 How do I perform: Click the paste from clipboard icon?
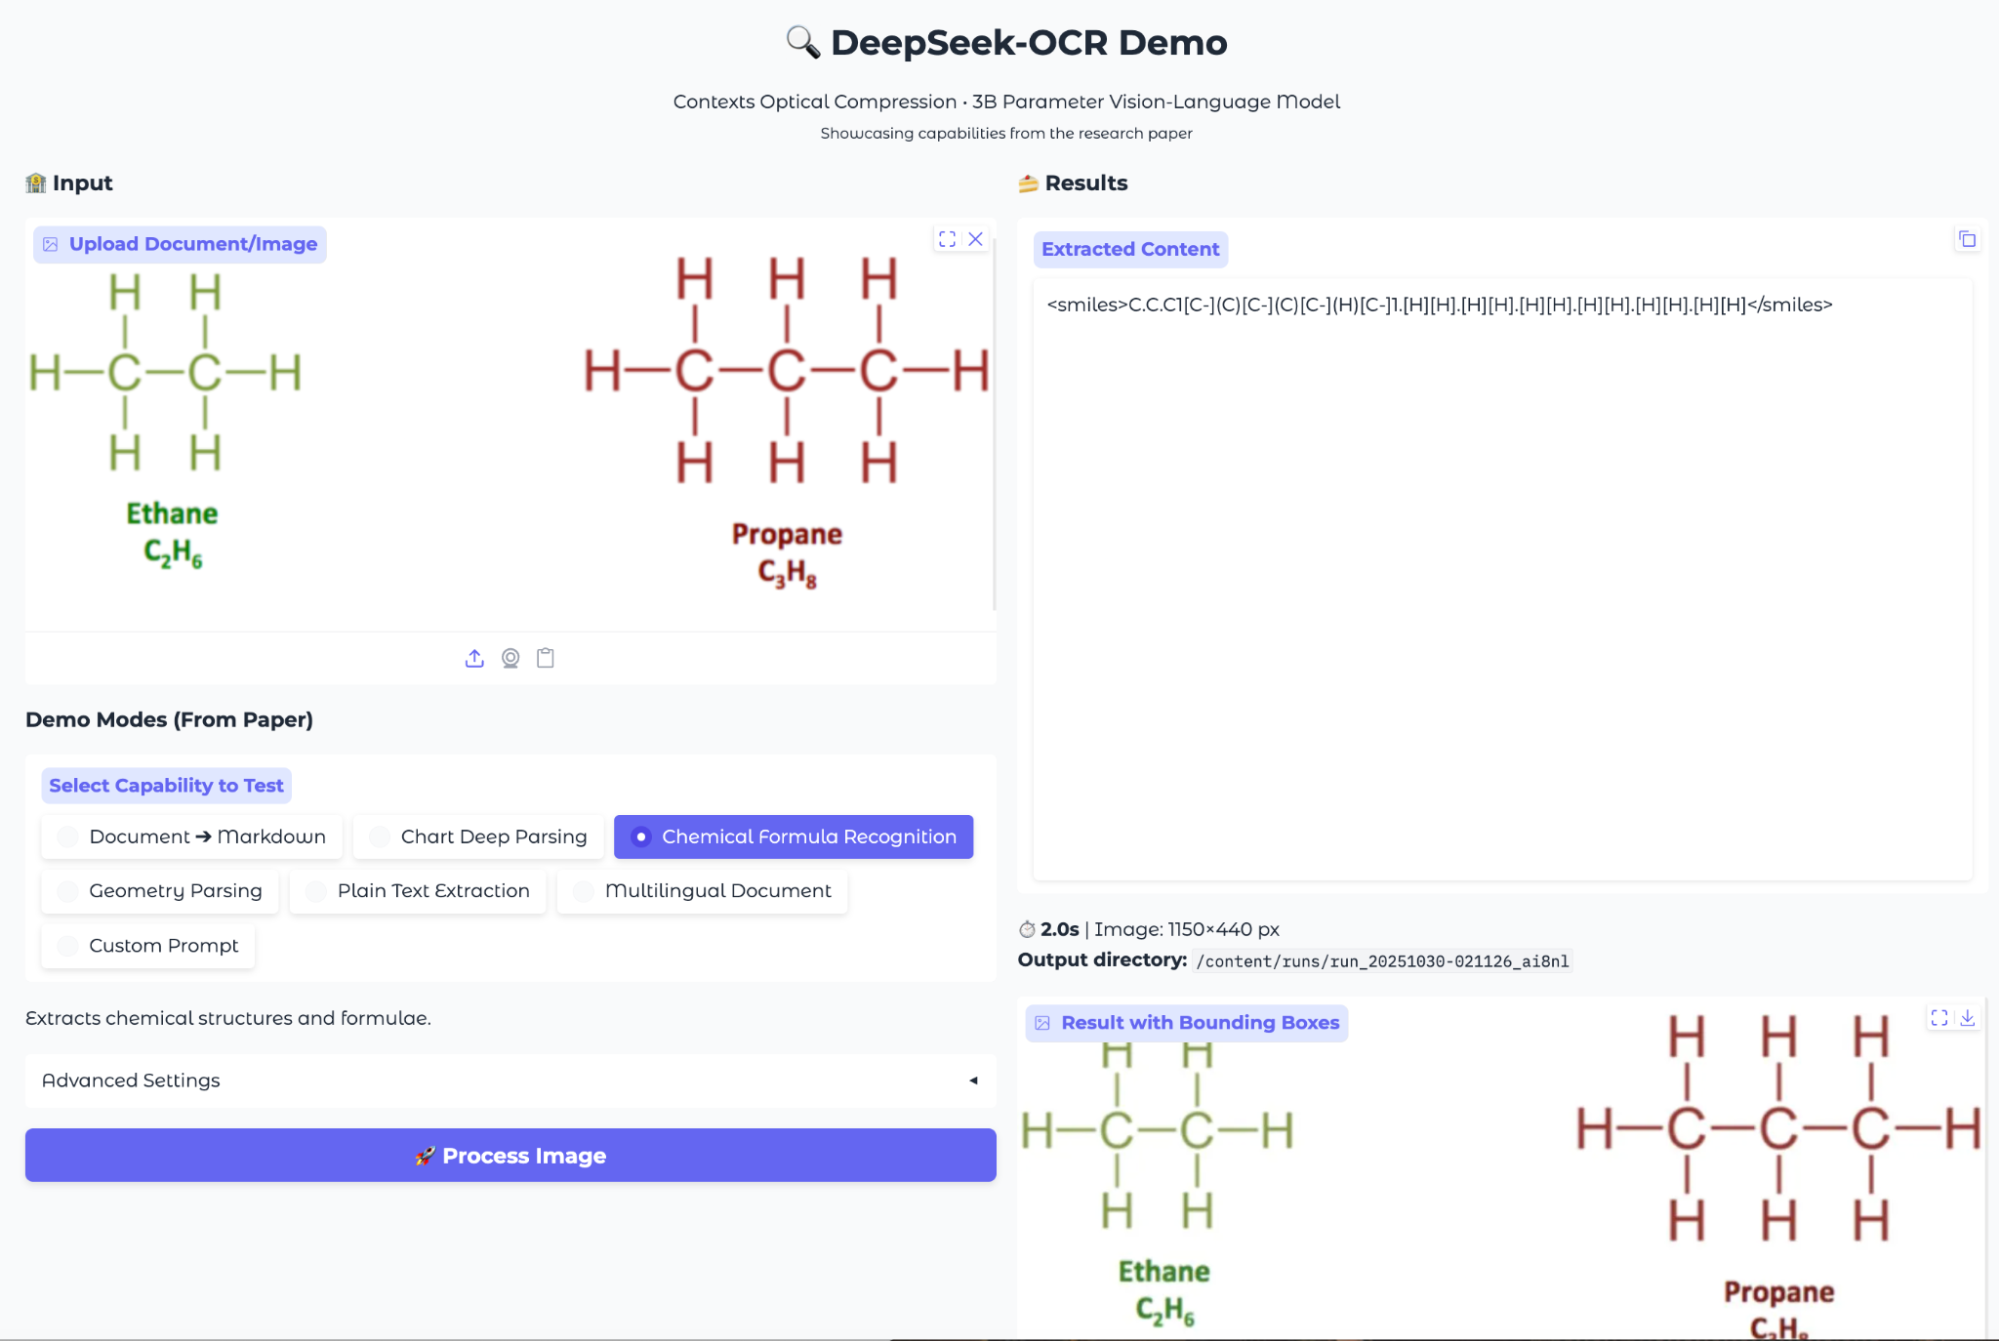[x=545, y=658]
